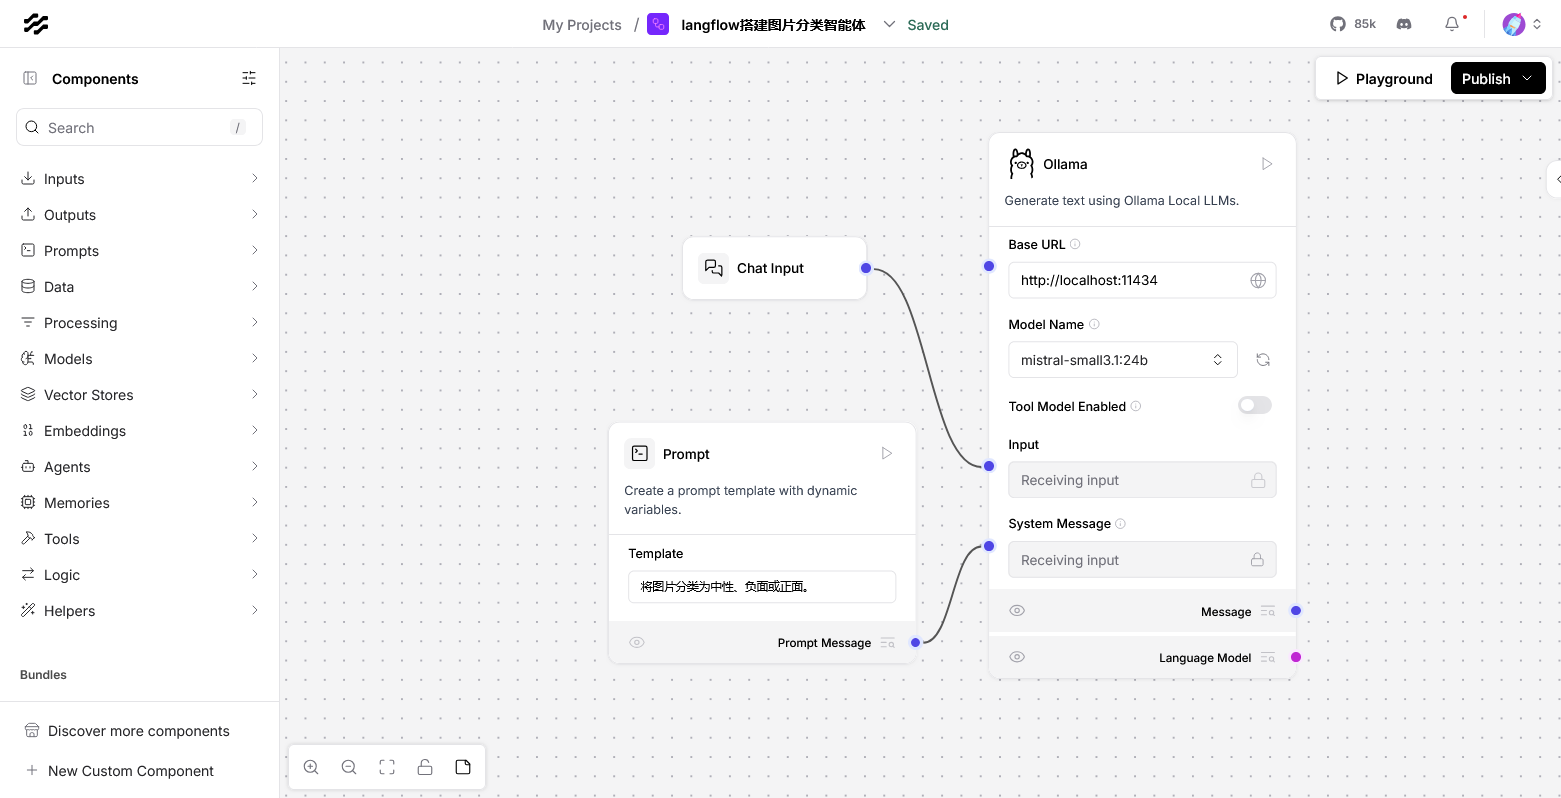Expand the Outputs category
The height and width of the screenshot is (798, 1561).
click(140, 215)
